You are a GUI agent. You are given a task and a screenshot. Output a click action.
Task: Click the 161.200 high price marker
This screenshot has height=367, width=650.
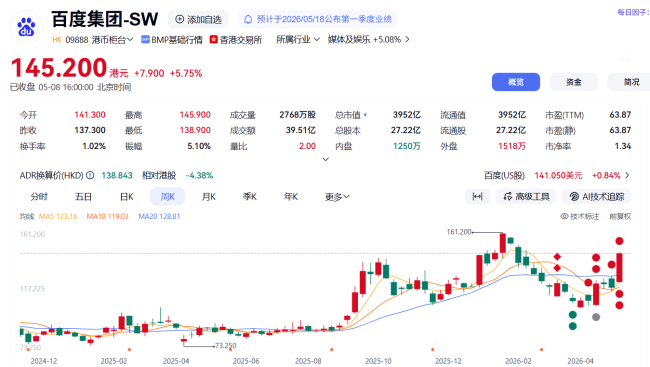click(x=459, y=232)
